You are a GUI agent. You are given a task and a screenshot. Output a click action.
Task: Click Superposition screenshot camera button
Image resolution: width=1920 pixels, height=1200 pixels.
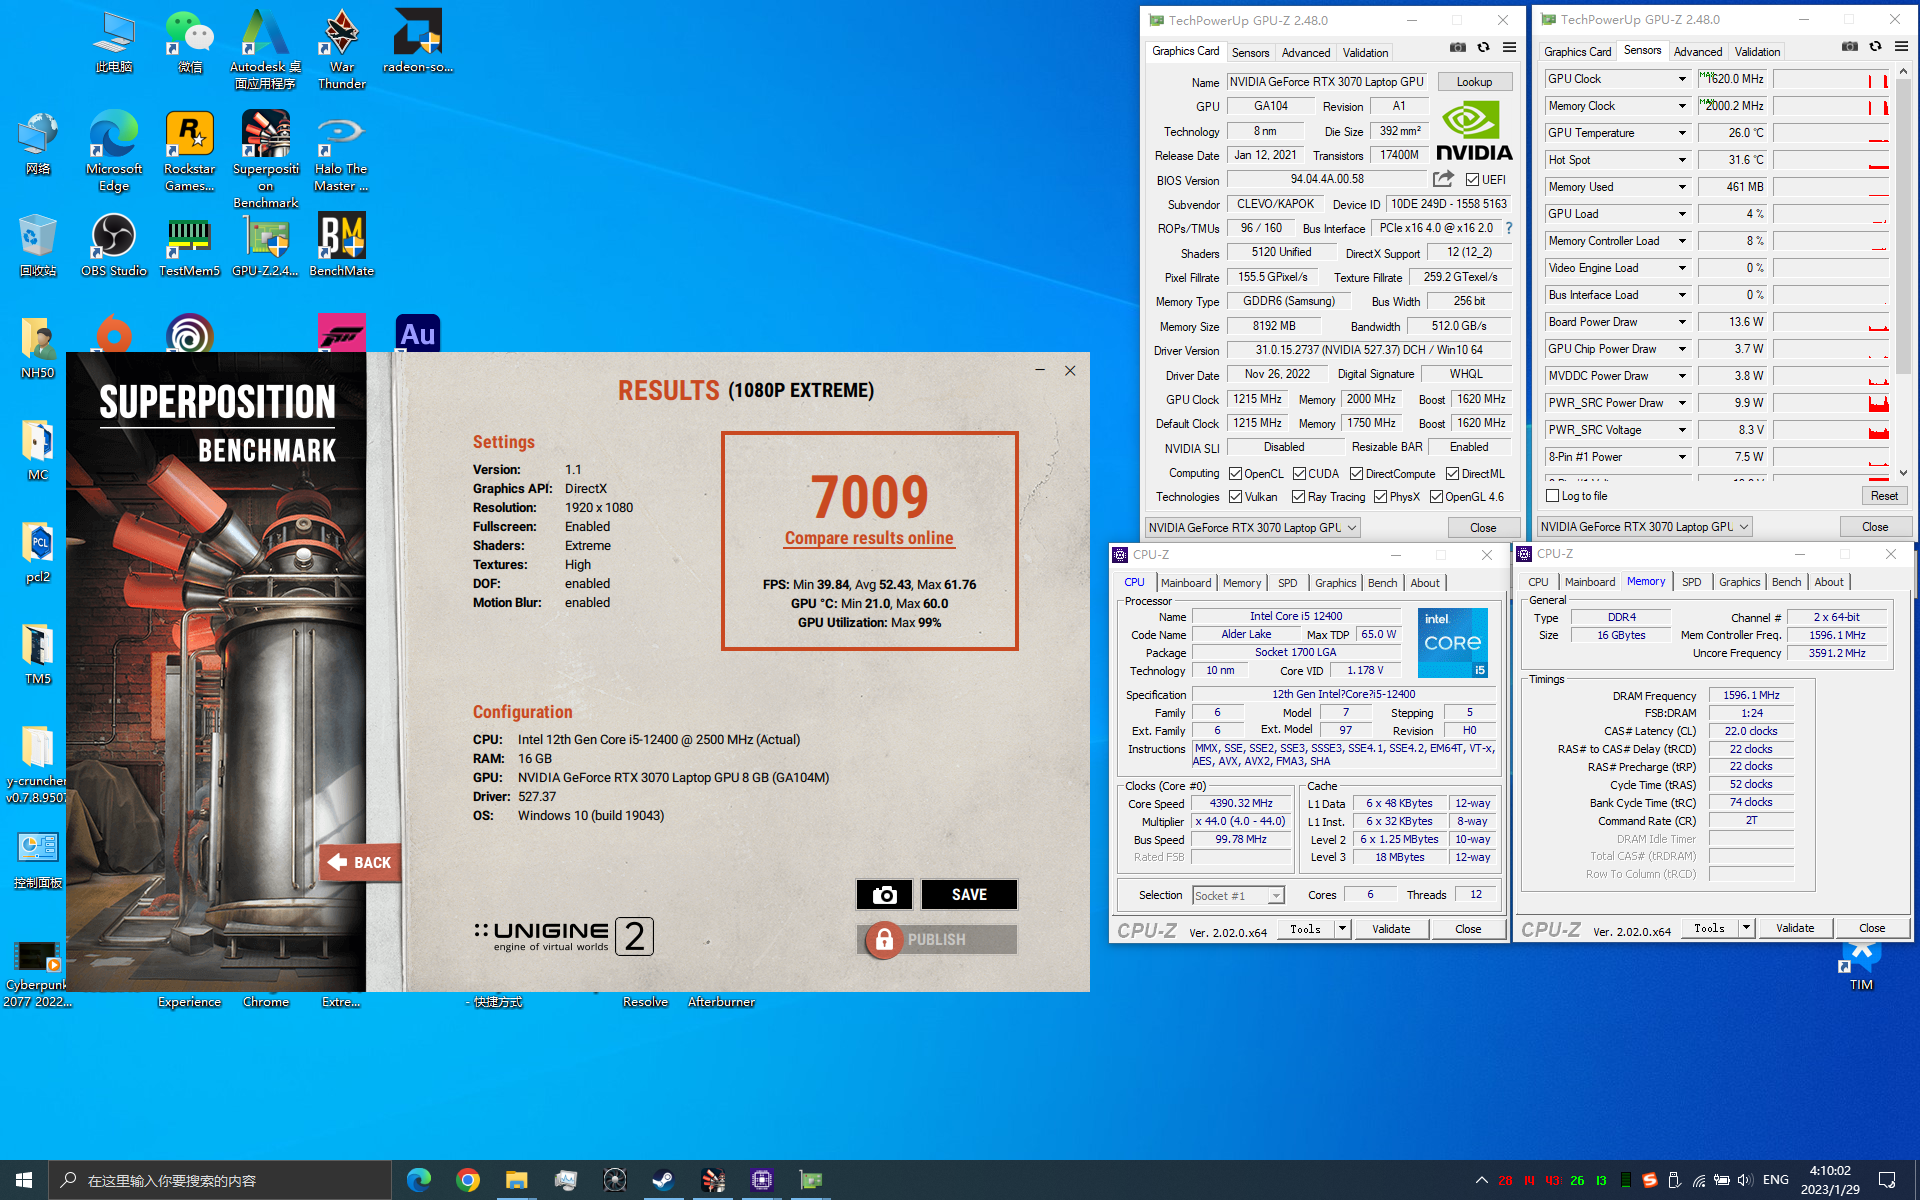[x=884, y=895]
